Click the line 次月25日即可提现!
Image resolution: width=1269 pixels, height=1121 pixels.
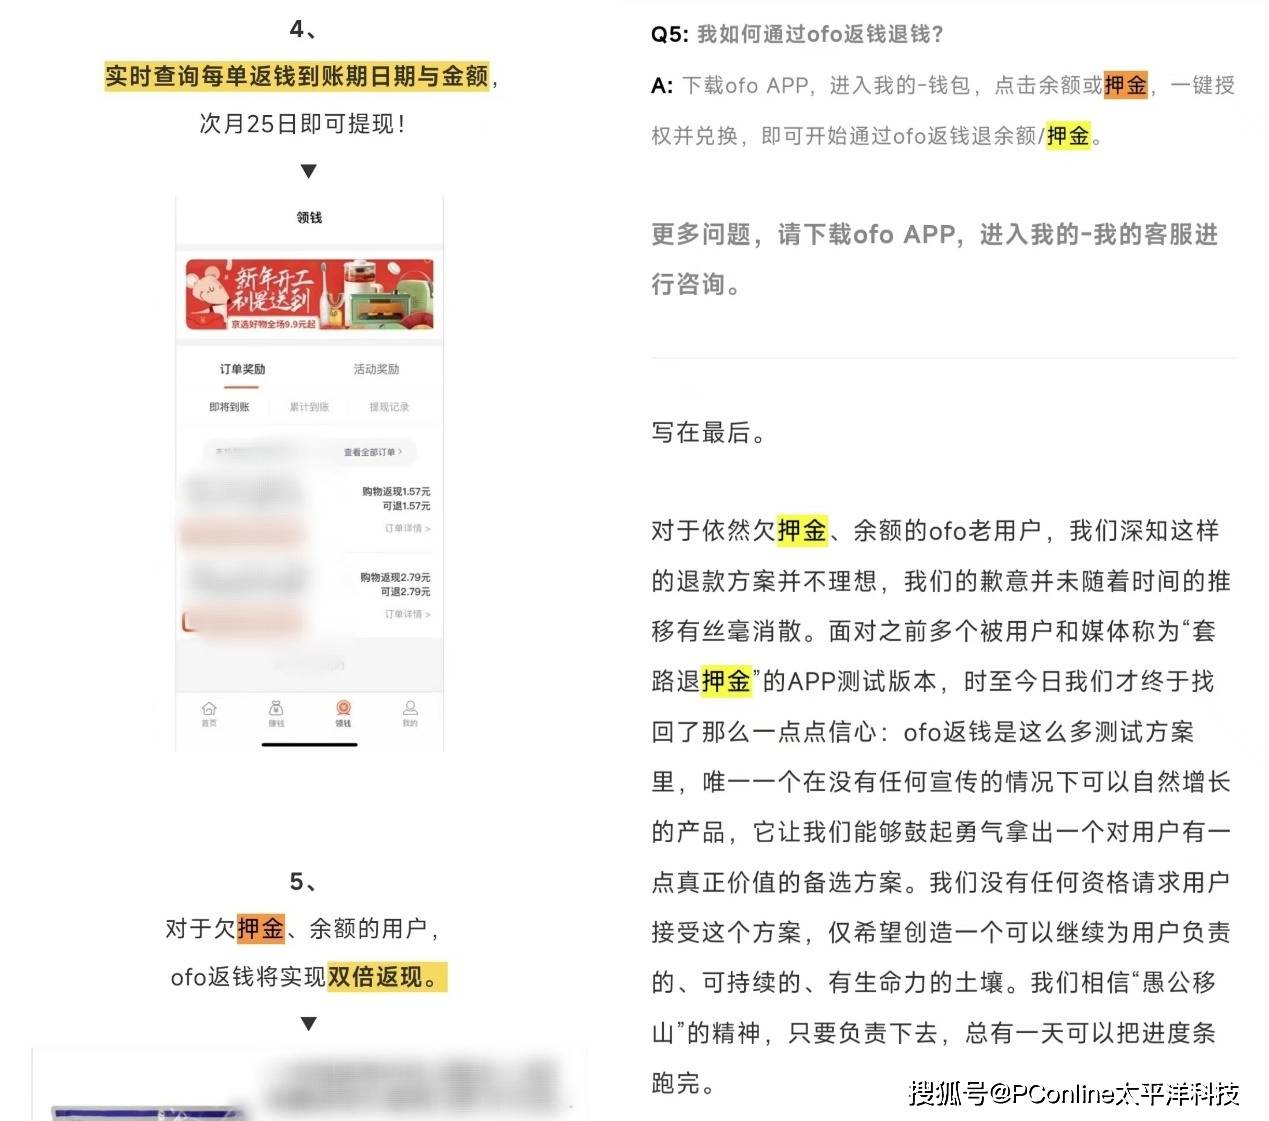click(x=303, y=124)
